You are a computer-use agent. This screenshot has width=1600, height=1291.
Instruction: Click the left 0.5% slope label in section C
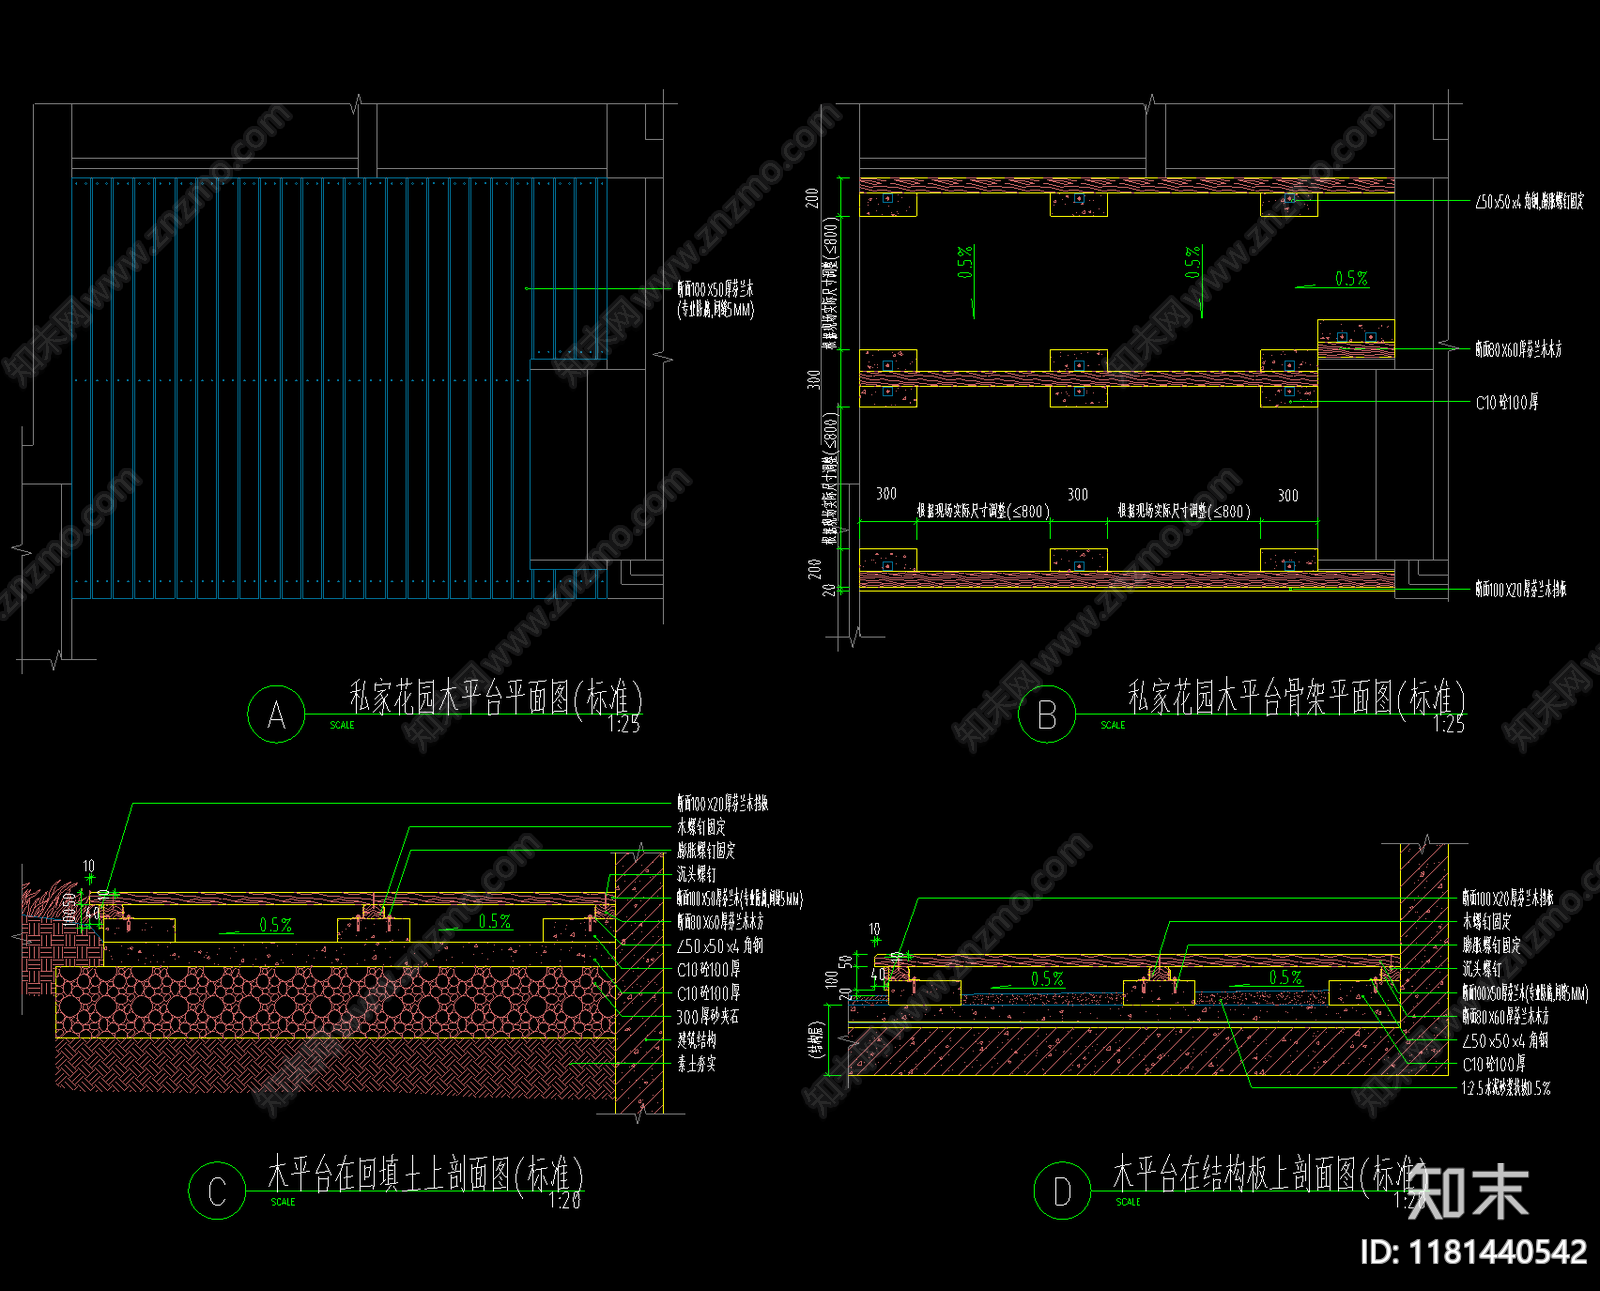point(276,925)
